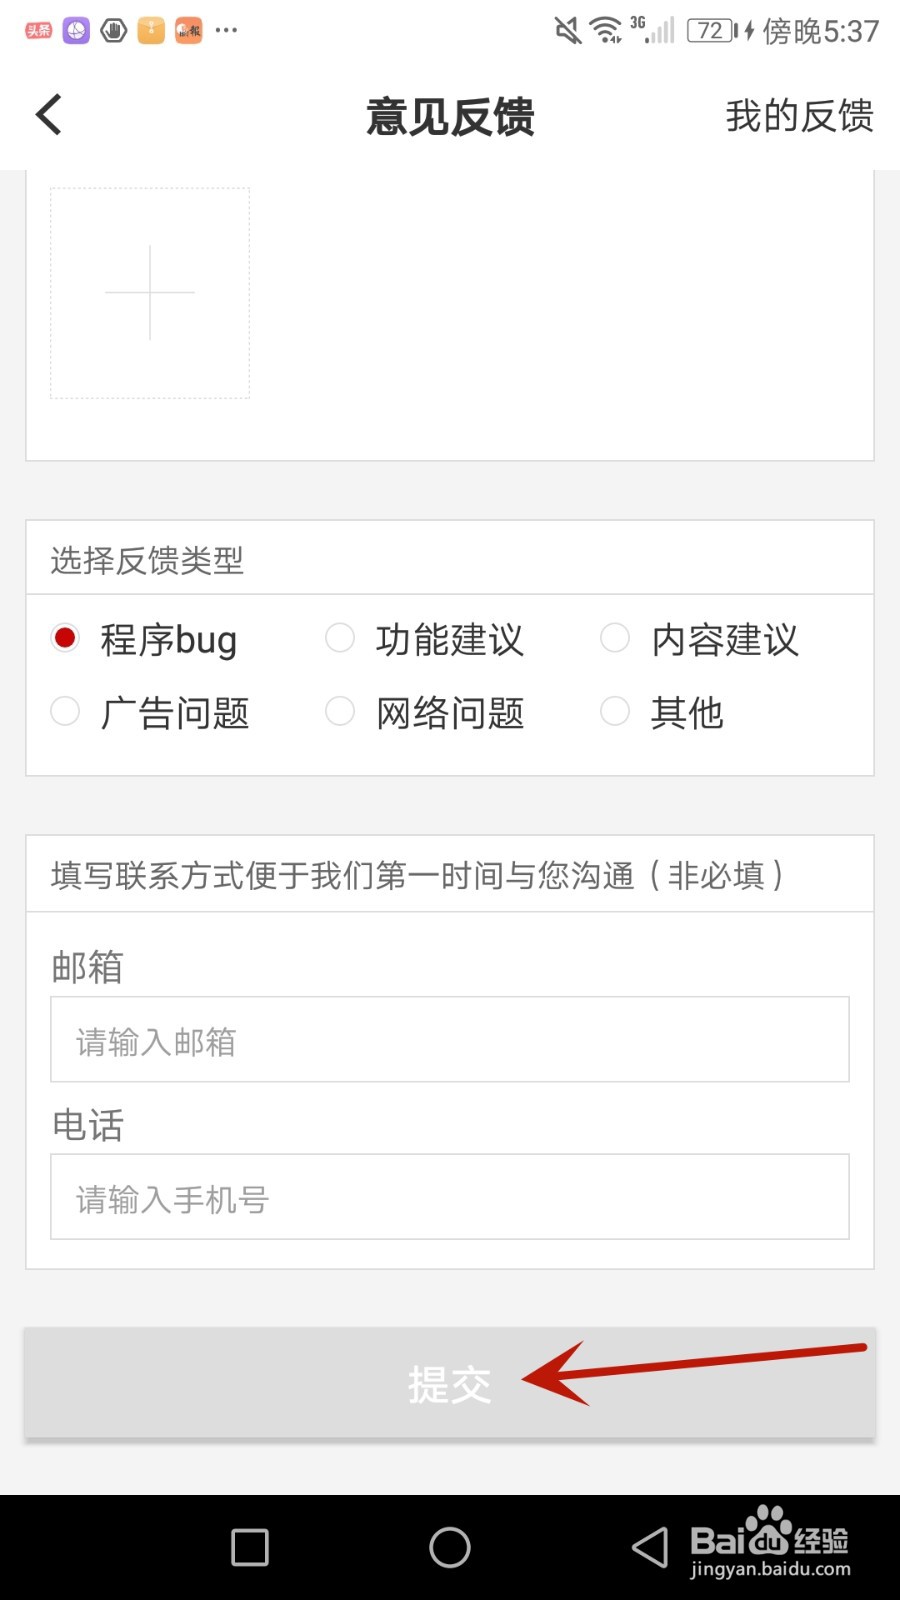
Task: Tap the Android back triangle icon
Action: pos(650,1547)
